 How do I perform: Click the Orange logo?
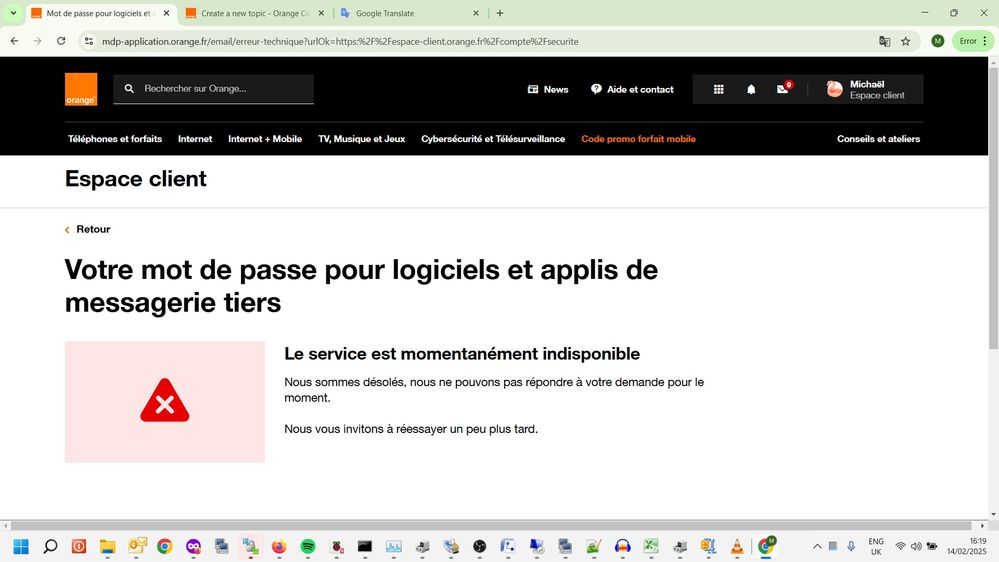point(81,89)
